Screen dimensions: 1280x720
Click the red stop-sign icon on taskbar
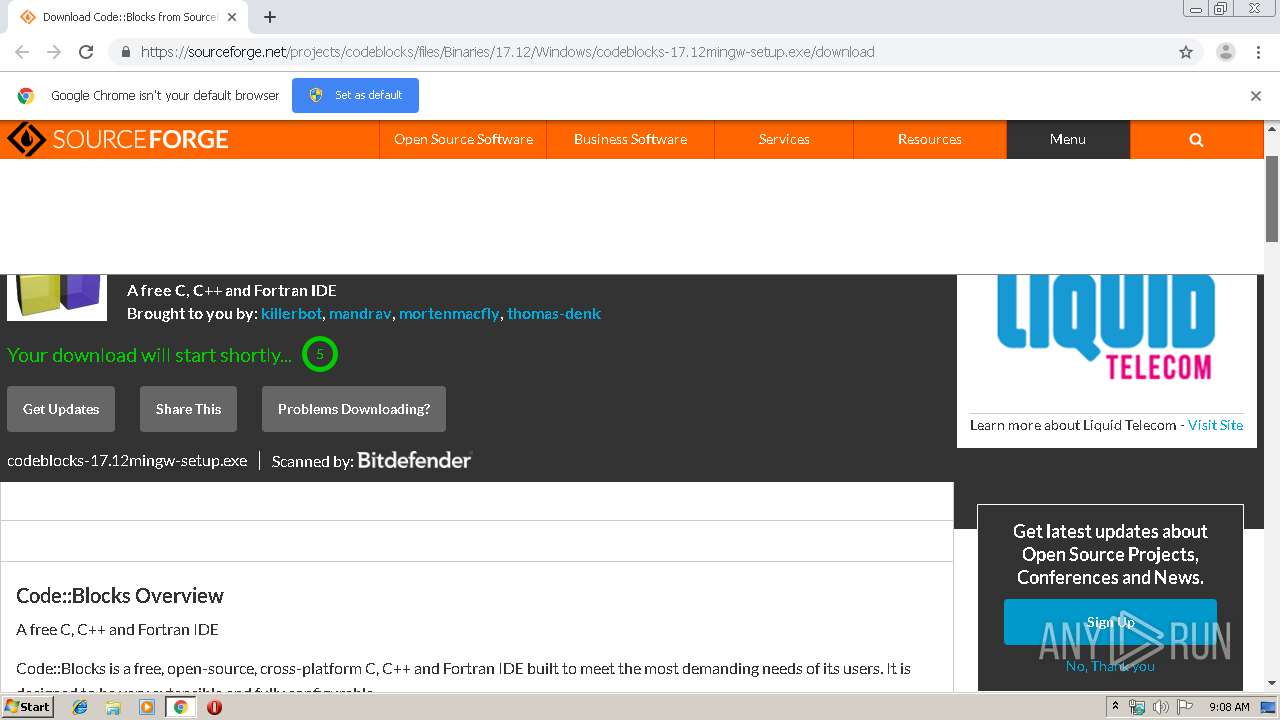(x=214, y=707)
